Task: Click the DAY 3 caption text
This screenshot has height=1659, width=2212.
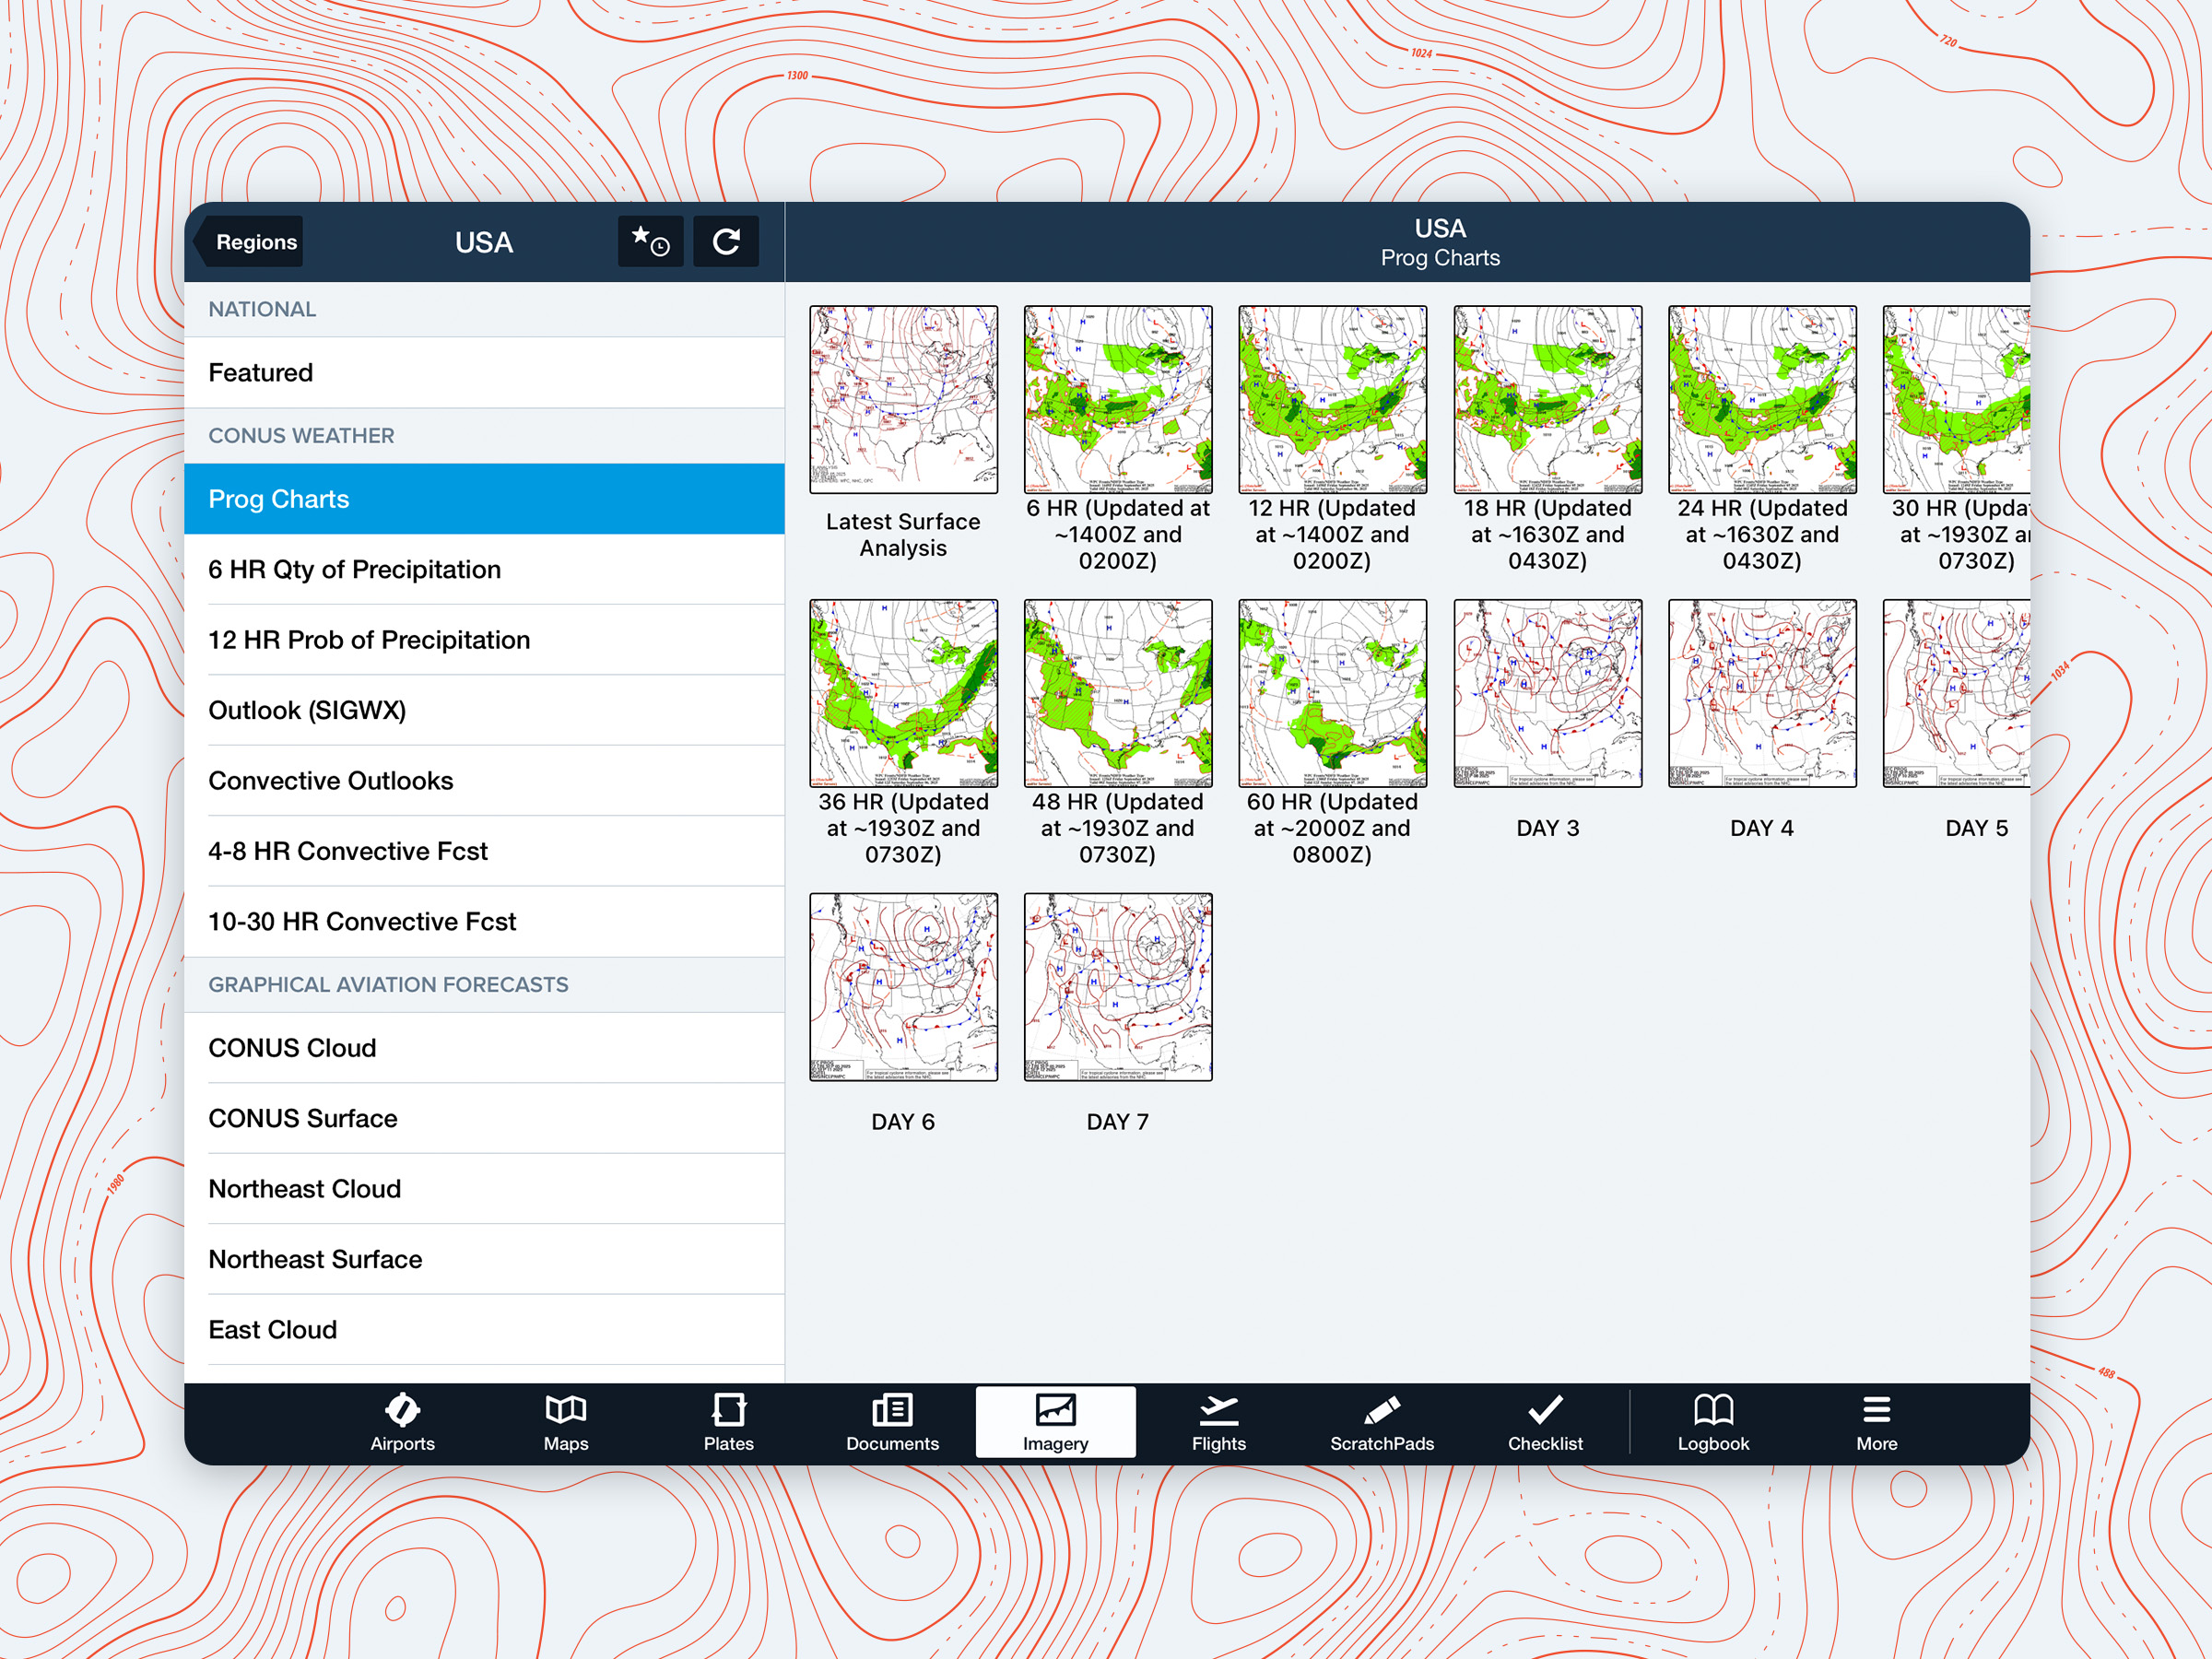Action: [1548, 828]
